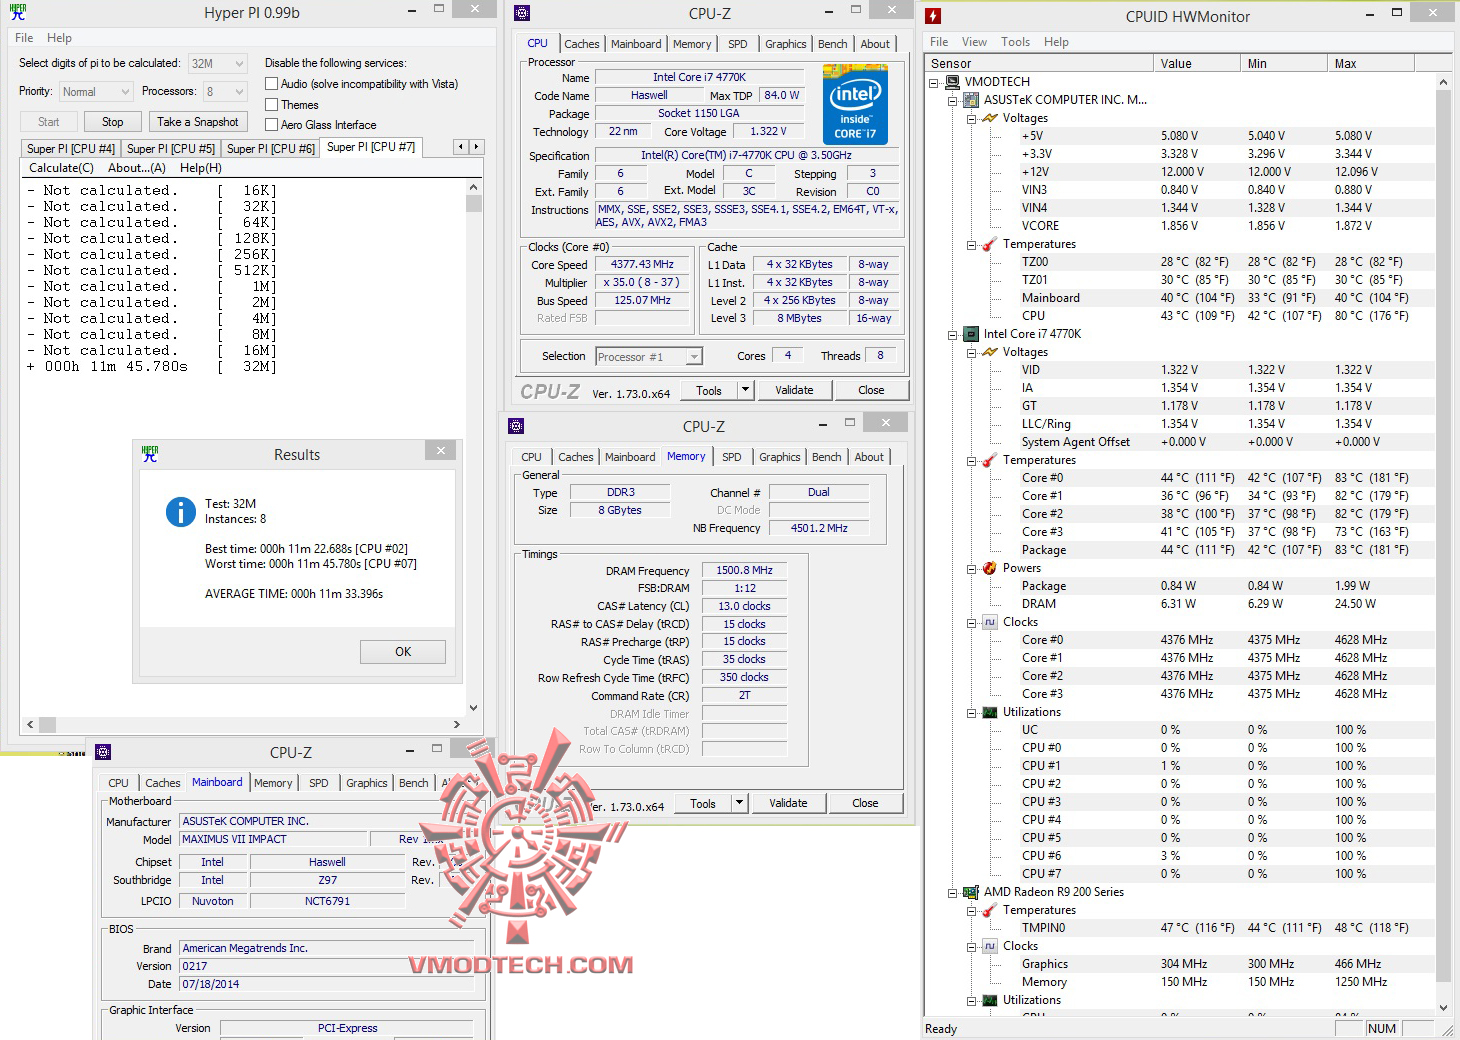Screen dimensions: 1460x1040
Task: Click the Sensor column header in HWMonitor
Action: pos(1039,63)
